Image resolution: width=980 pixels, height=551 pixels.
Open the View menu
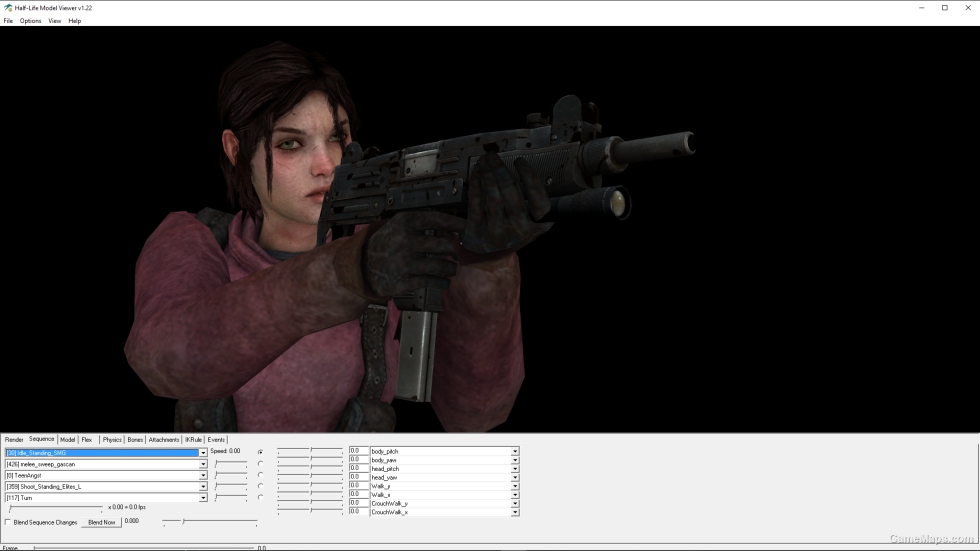(55, 21)
